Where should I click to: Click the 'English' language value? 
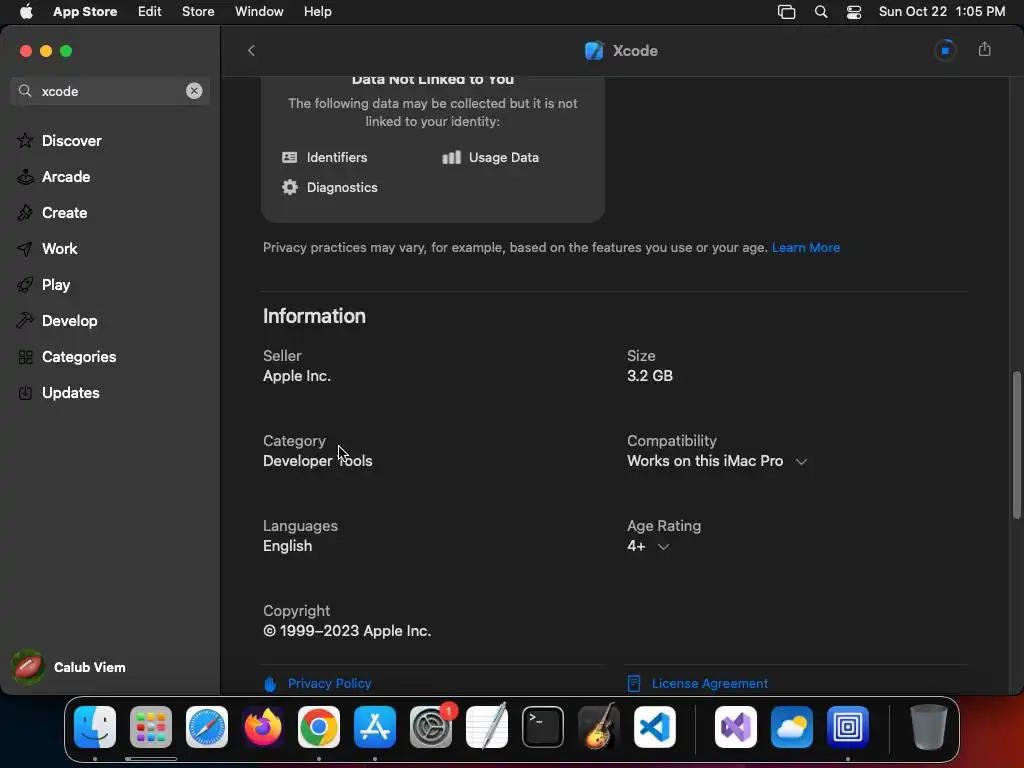pyautogui.click(x=287, y=546)
